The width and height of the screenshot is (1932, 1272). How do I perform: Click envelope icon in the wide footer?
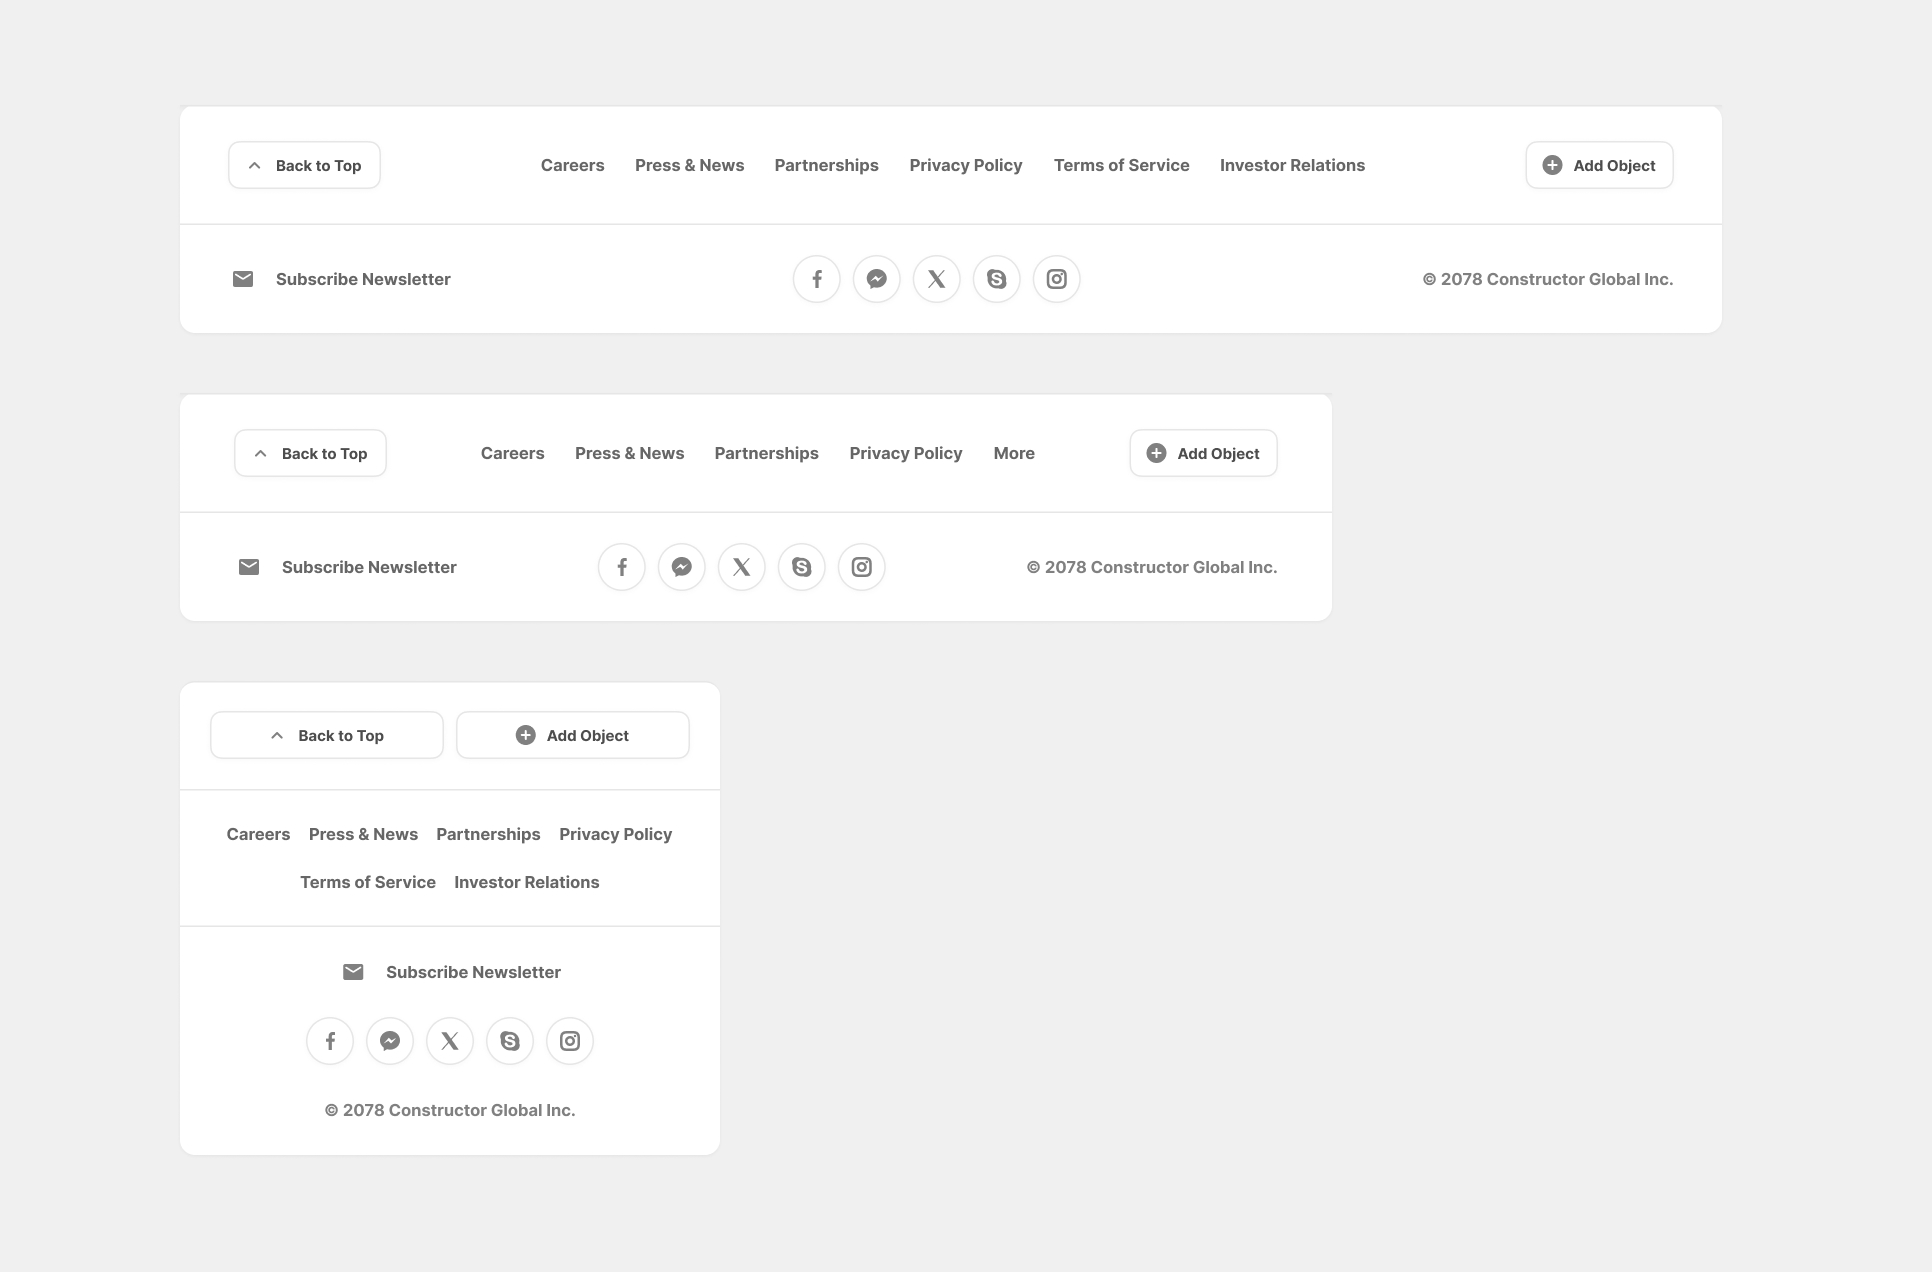(243, 279)
